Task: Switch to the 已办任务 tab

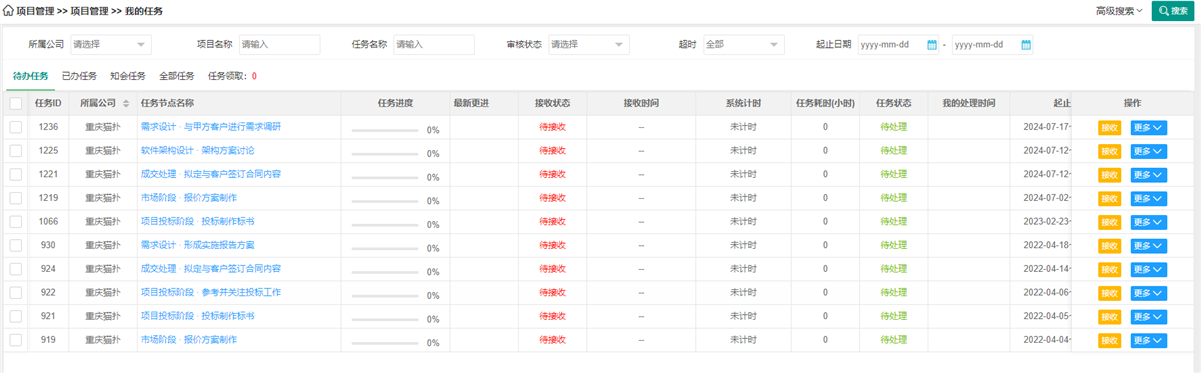Action: pos(79,76)
